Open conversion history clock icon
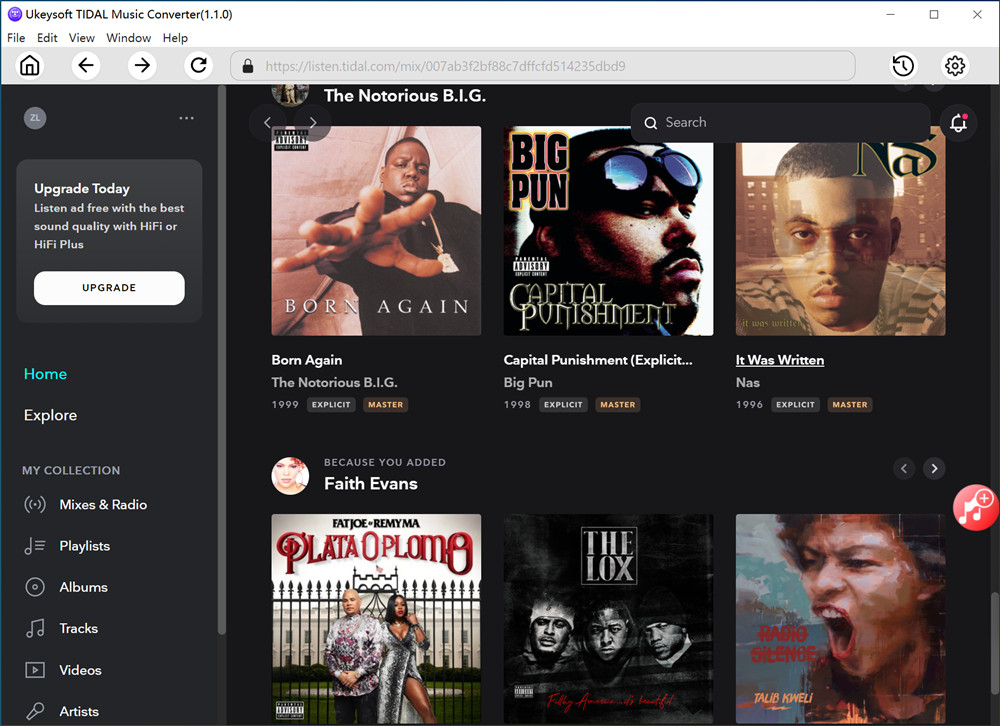 (903, 66)
